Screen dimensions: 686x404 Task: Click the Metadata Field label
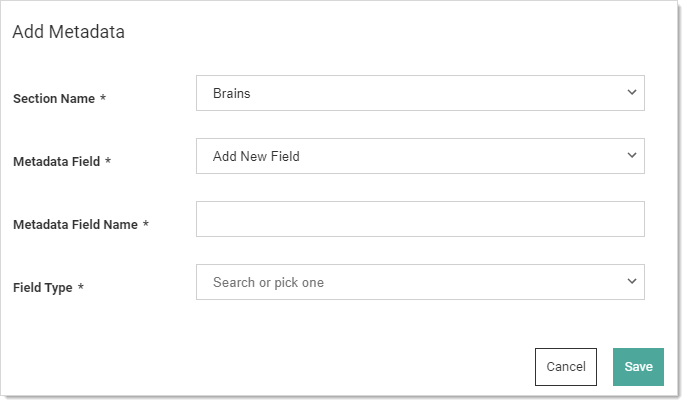point(56,162)
